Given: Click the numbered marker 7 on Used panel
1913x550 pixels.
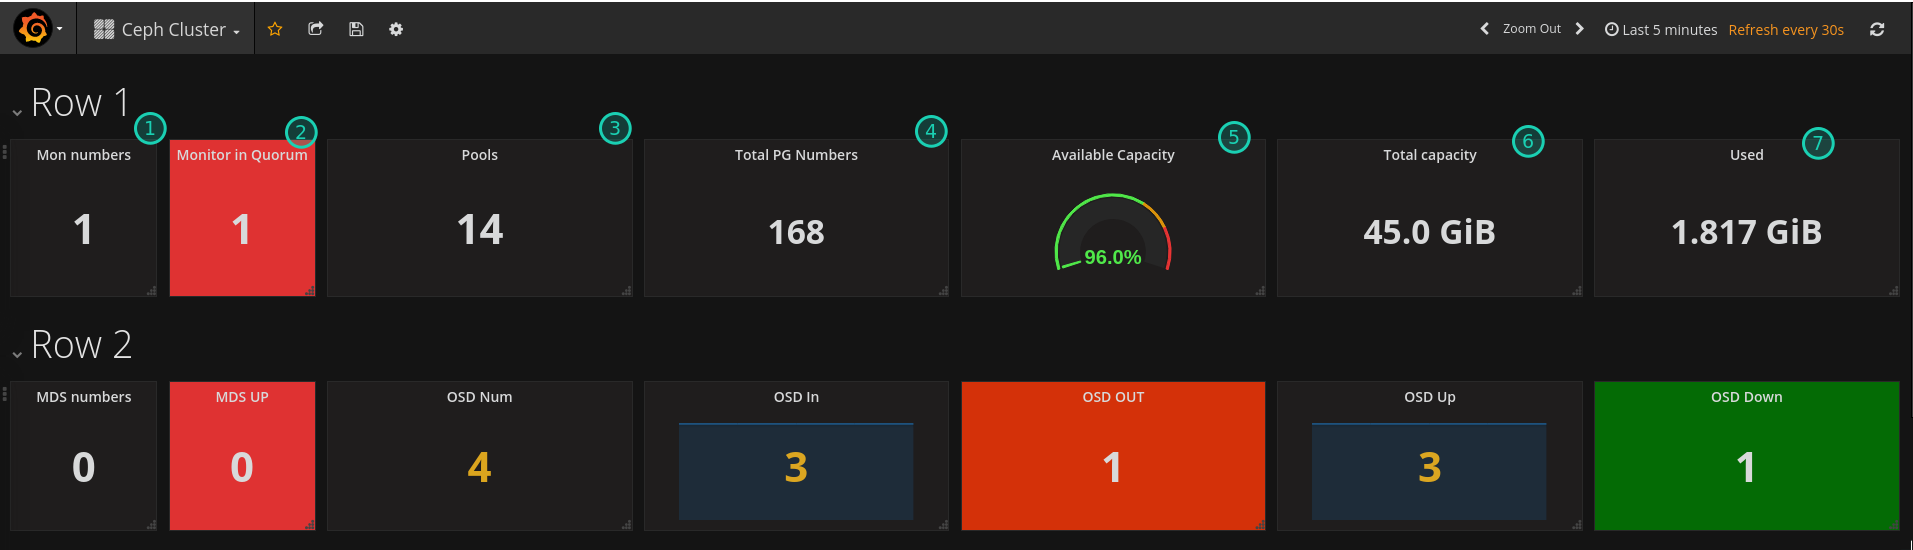Looking at the screenshot, I should [x=1817, y=143].
